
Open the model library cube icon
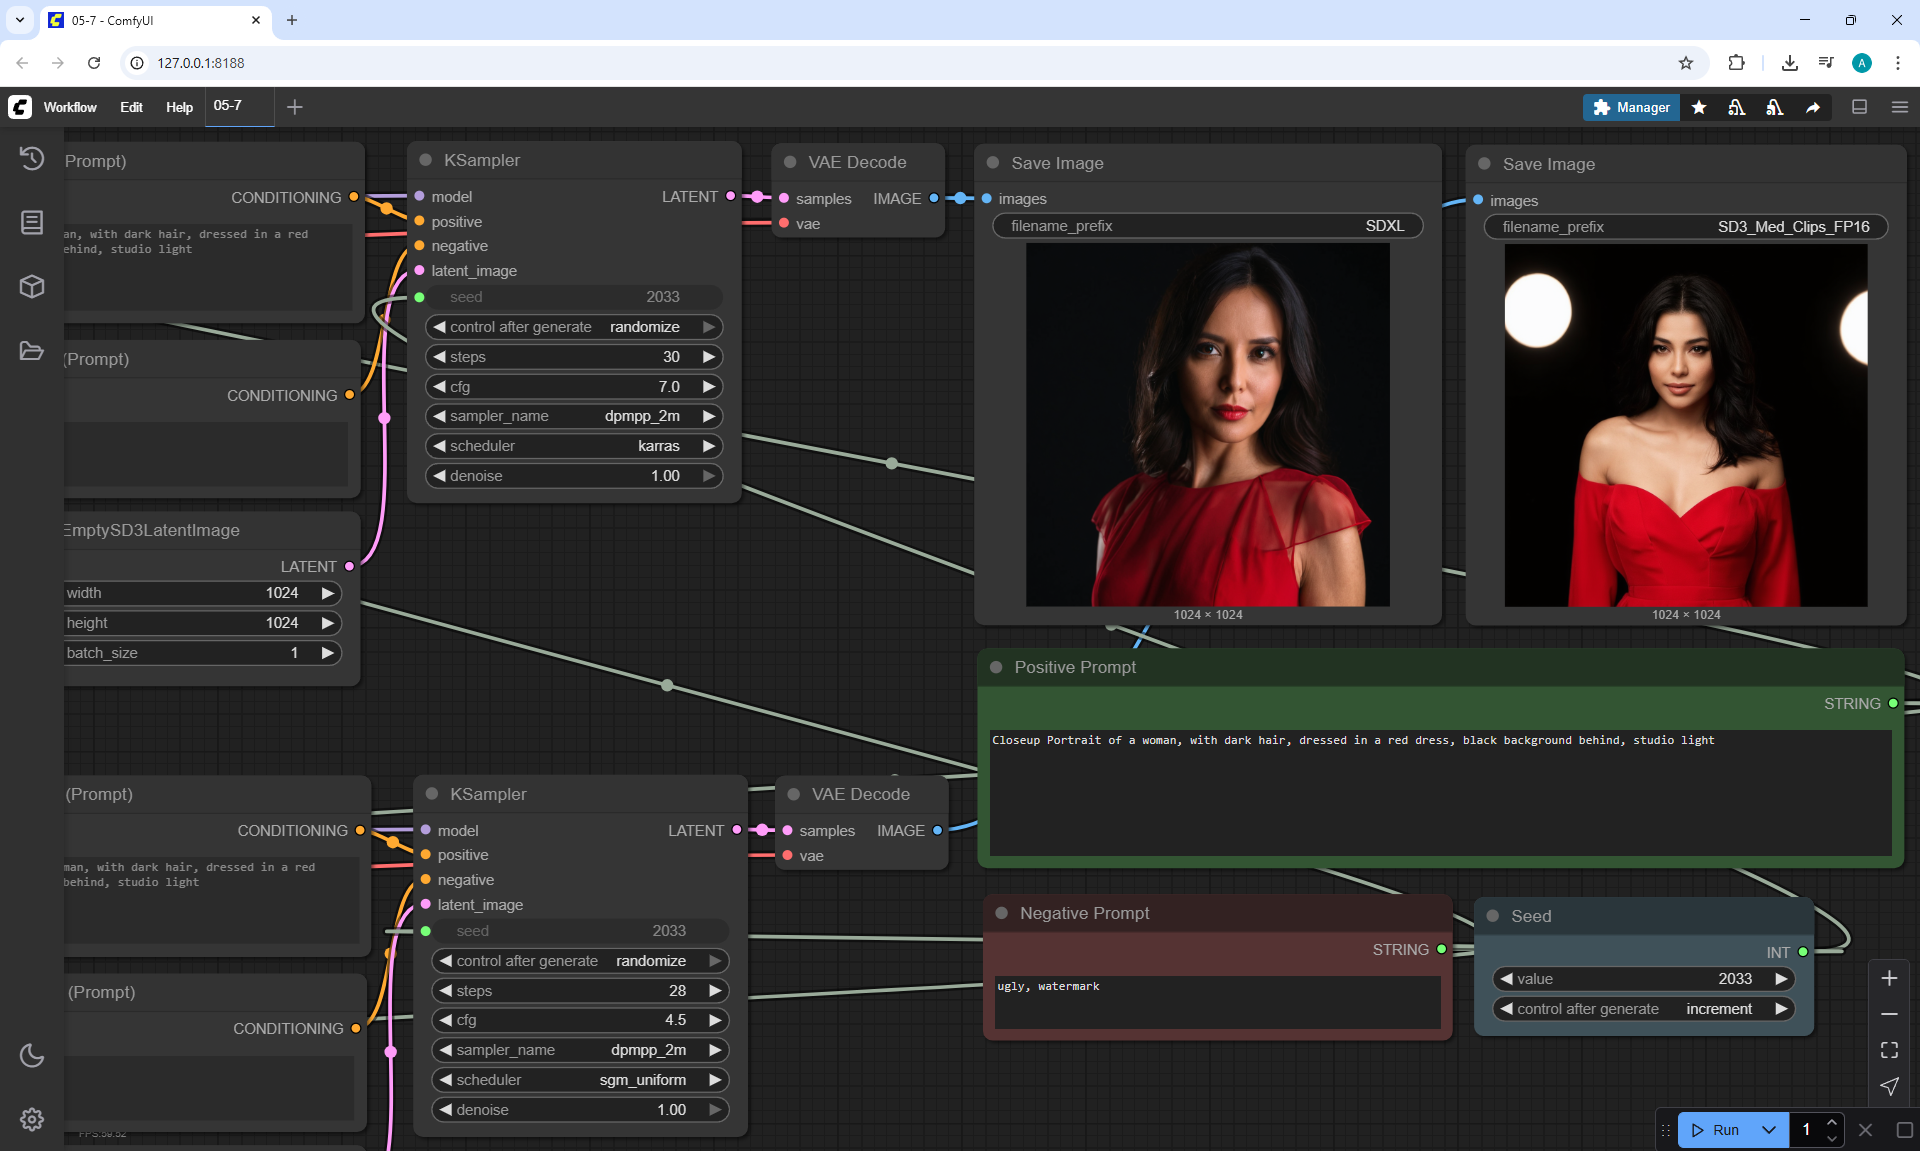coord(32,287)
